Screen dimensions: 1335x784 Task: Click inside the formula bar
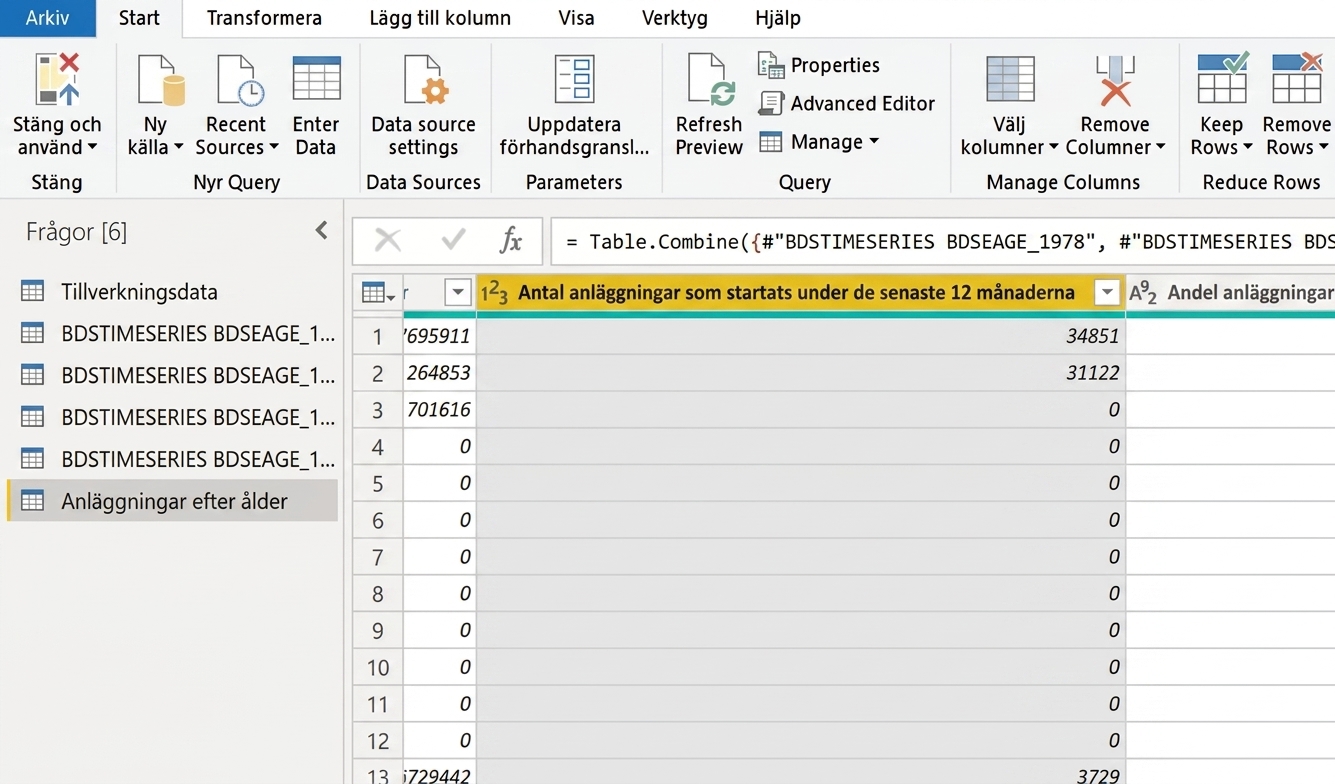click(942, 241)
